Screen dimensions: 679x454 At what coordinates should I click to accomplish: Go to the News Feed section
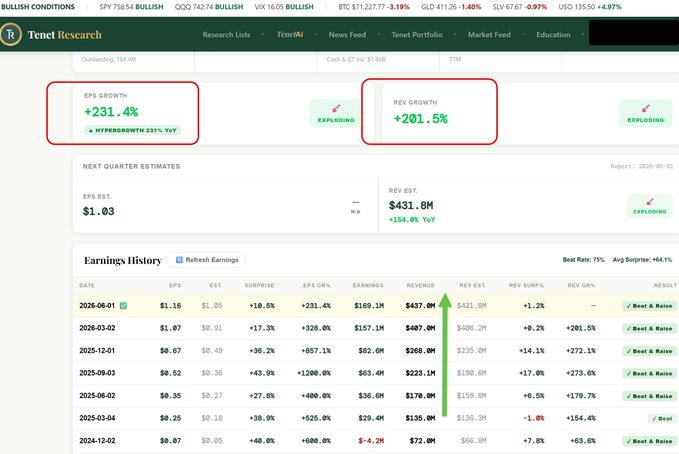point(347,35)
